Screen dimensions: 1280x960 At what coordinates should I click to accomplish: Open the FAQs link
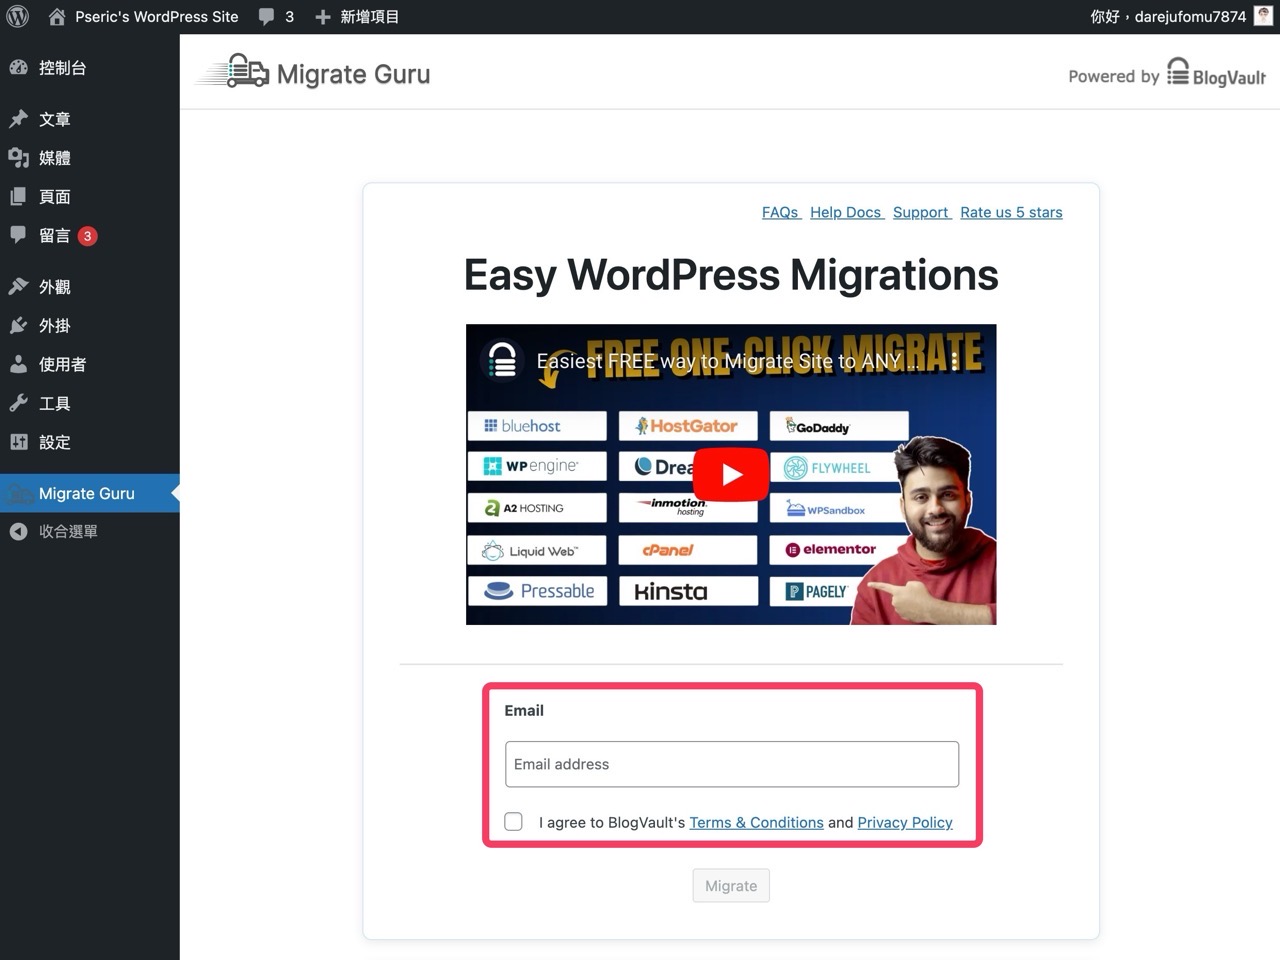pyautogui.click(x=780, y=212)
